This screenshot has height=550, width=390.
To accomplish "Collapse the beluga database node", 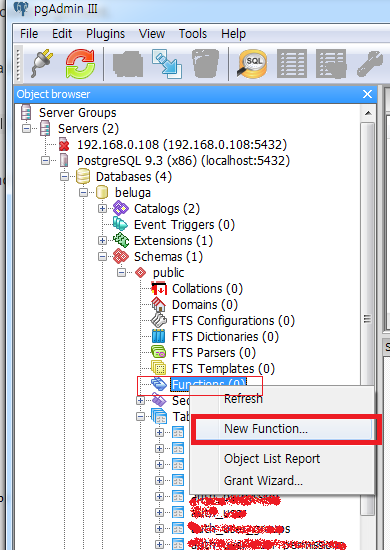I will point(83,193).
